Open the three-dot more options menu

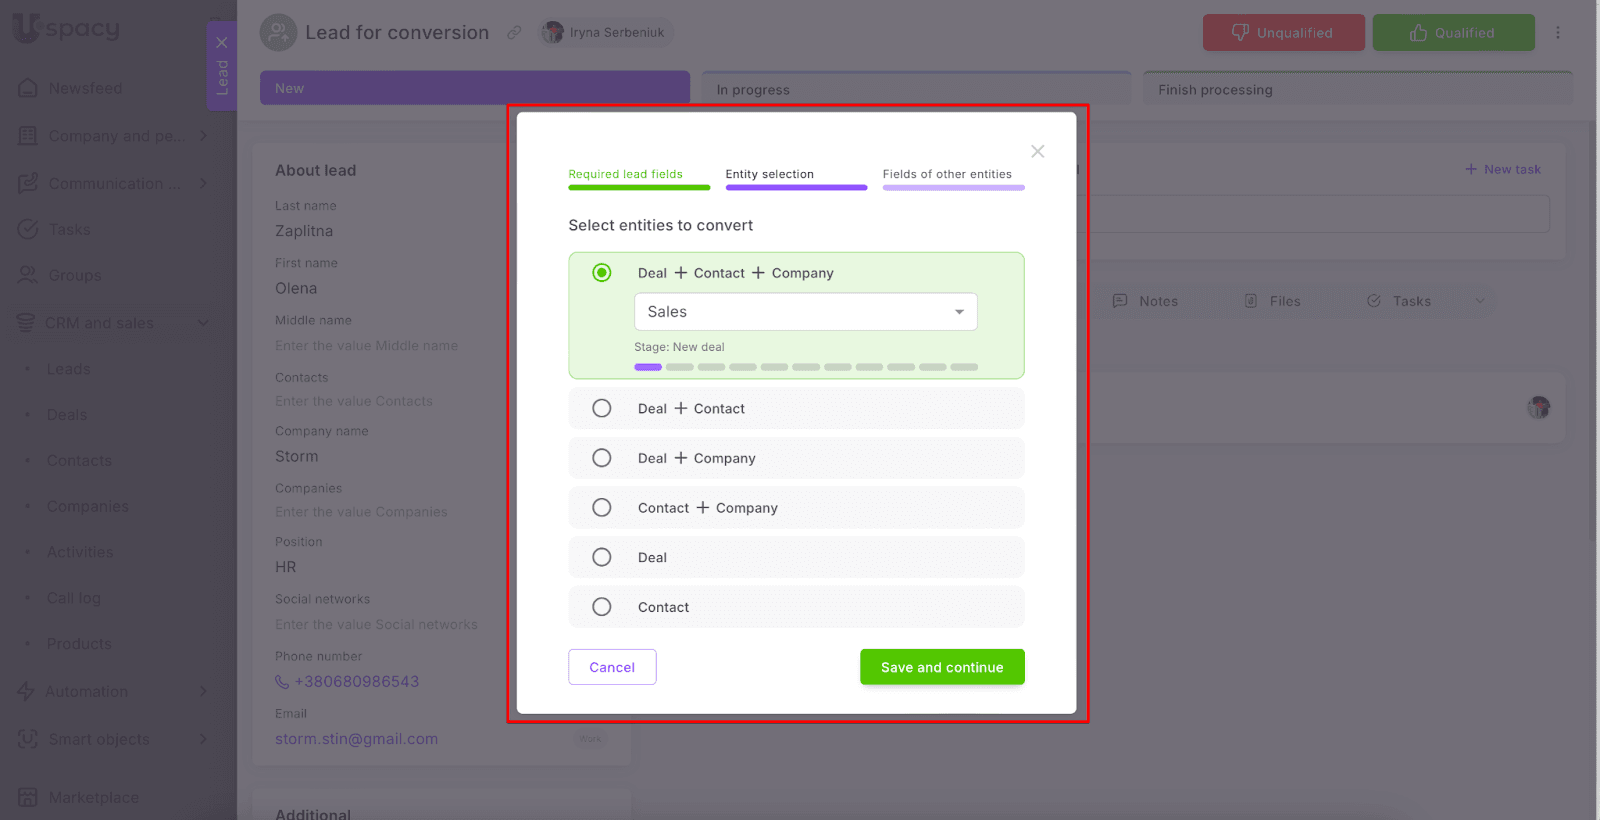(x=1557, y=33)
